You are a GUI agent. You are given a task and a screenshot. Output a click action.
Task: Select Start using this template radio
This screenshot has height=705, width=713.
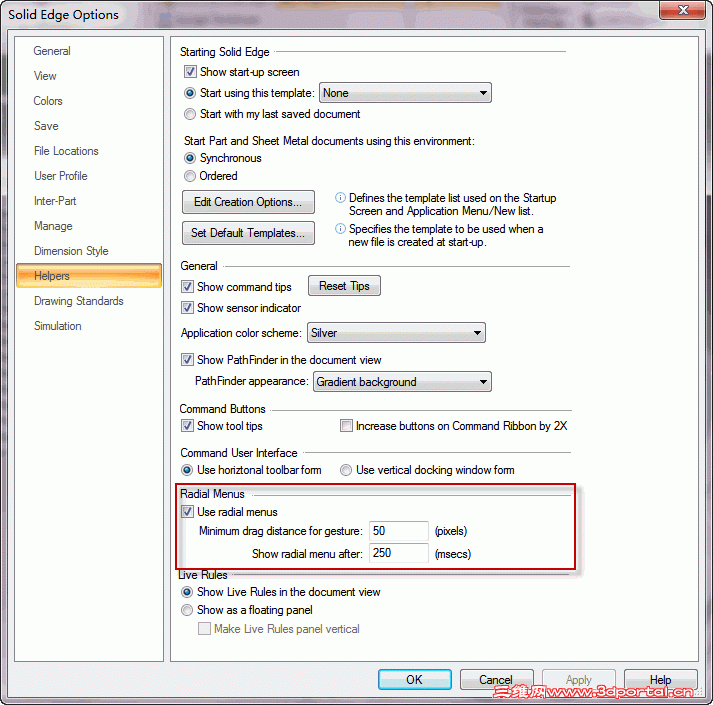190,93
